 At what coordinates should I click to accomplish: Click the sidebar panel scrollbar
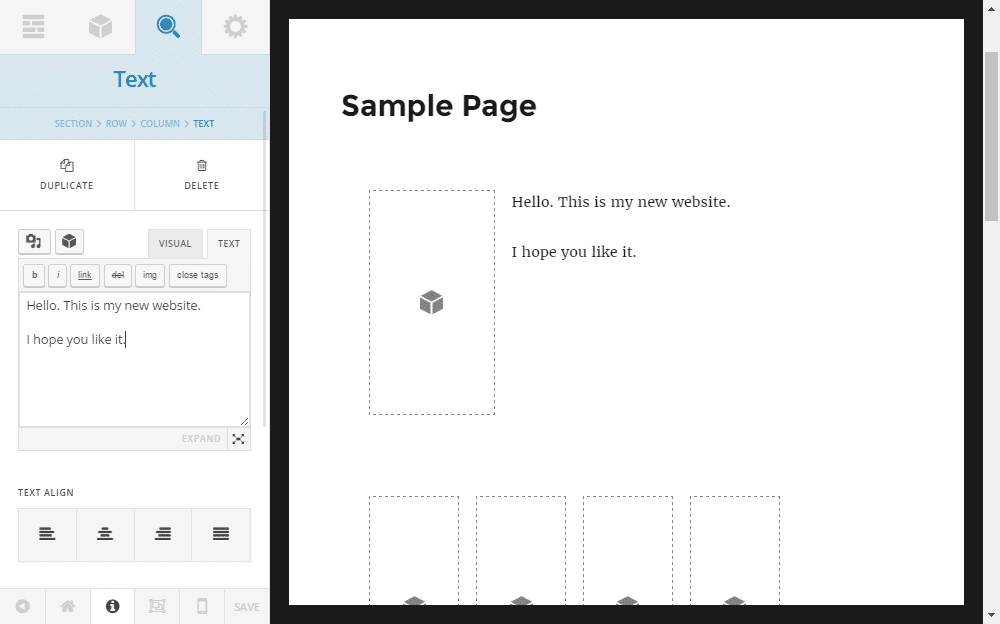(265, 268)
